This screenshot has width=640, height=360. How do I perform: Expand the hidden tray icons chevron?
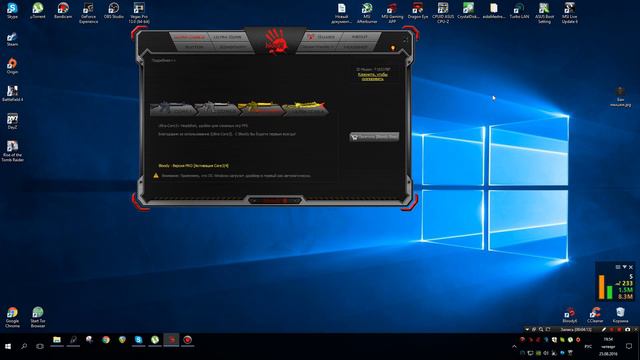(514, 347)
